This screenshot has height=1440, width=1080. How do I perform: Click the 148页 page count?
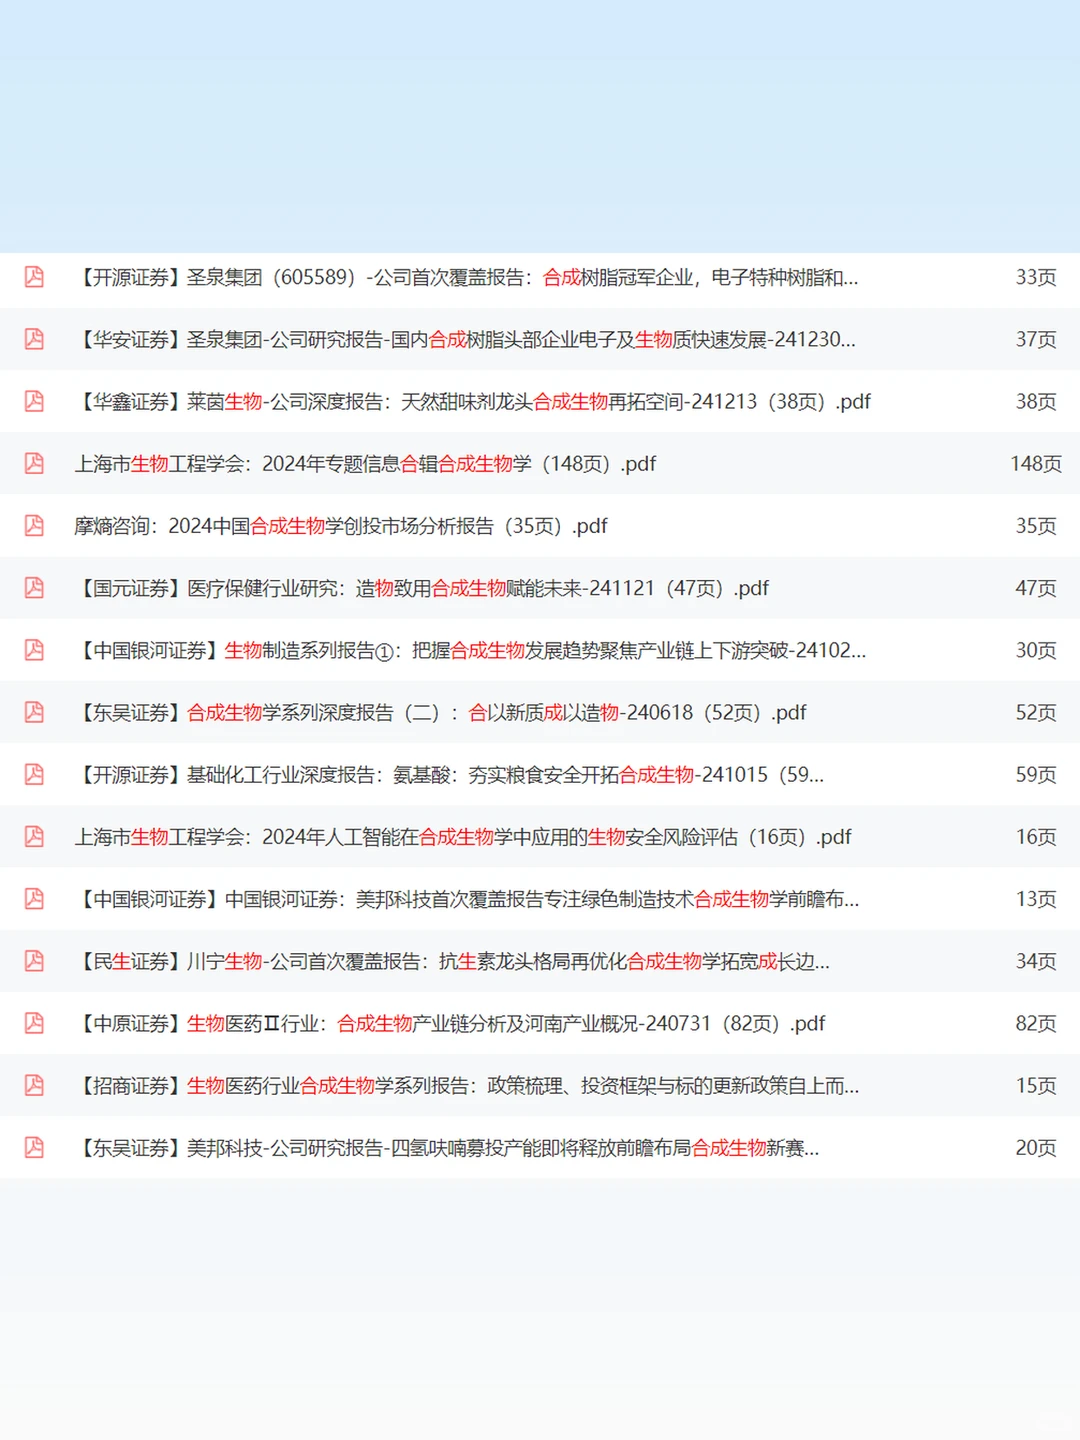(1036, 463)
